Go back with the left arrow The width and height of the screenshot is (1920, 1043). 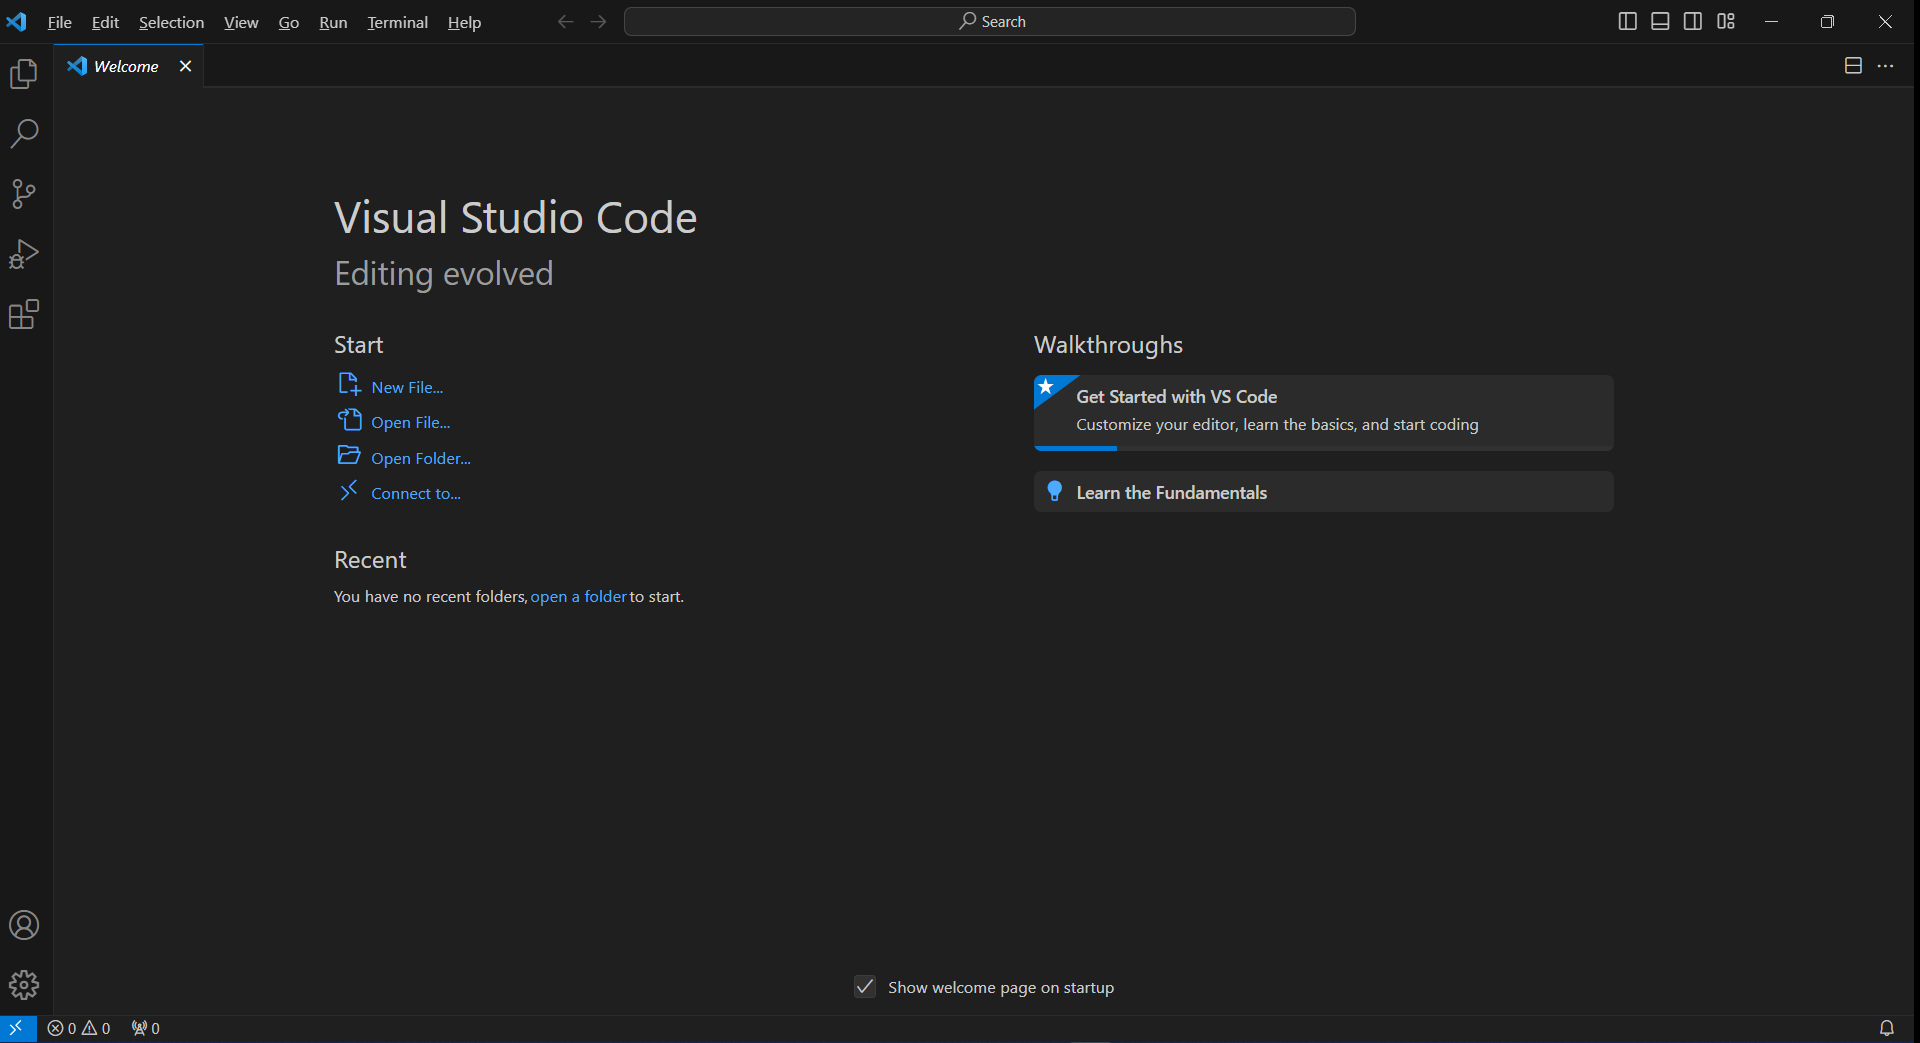(x=565, y=21)
